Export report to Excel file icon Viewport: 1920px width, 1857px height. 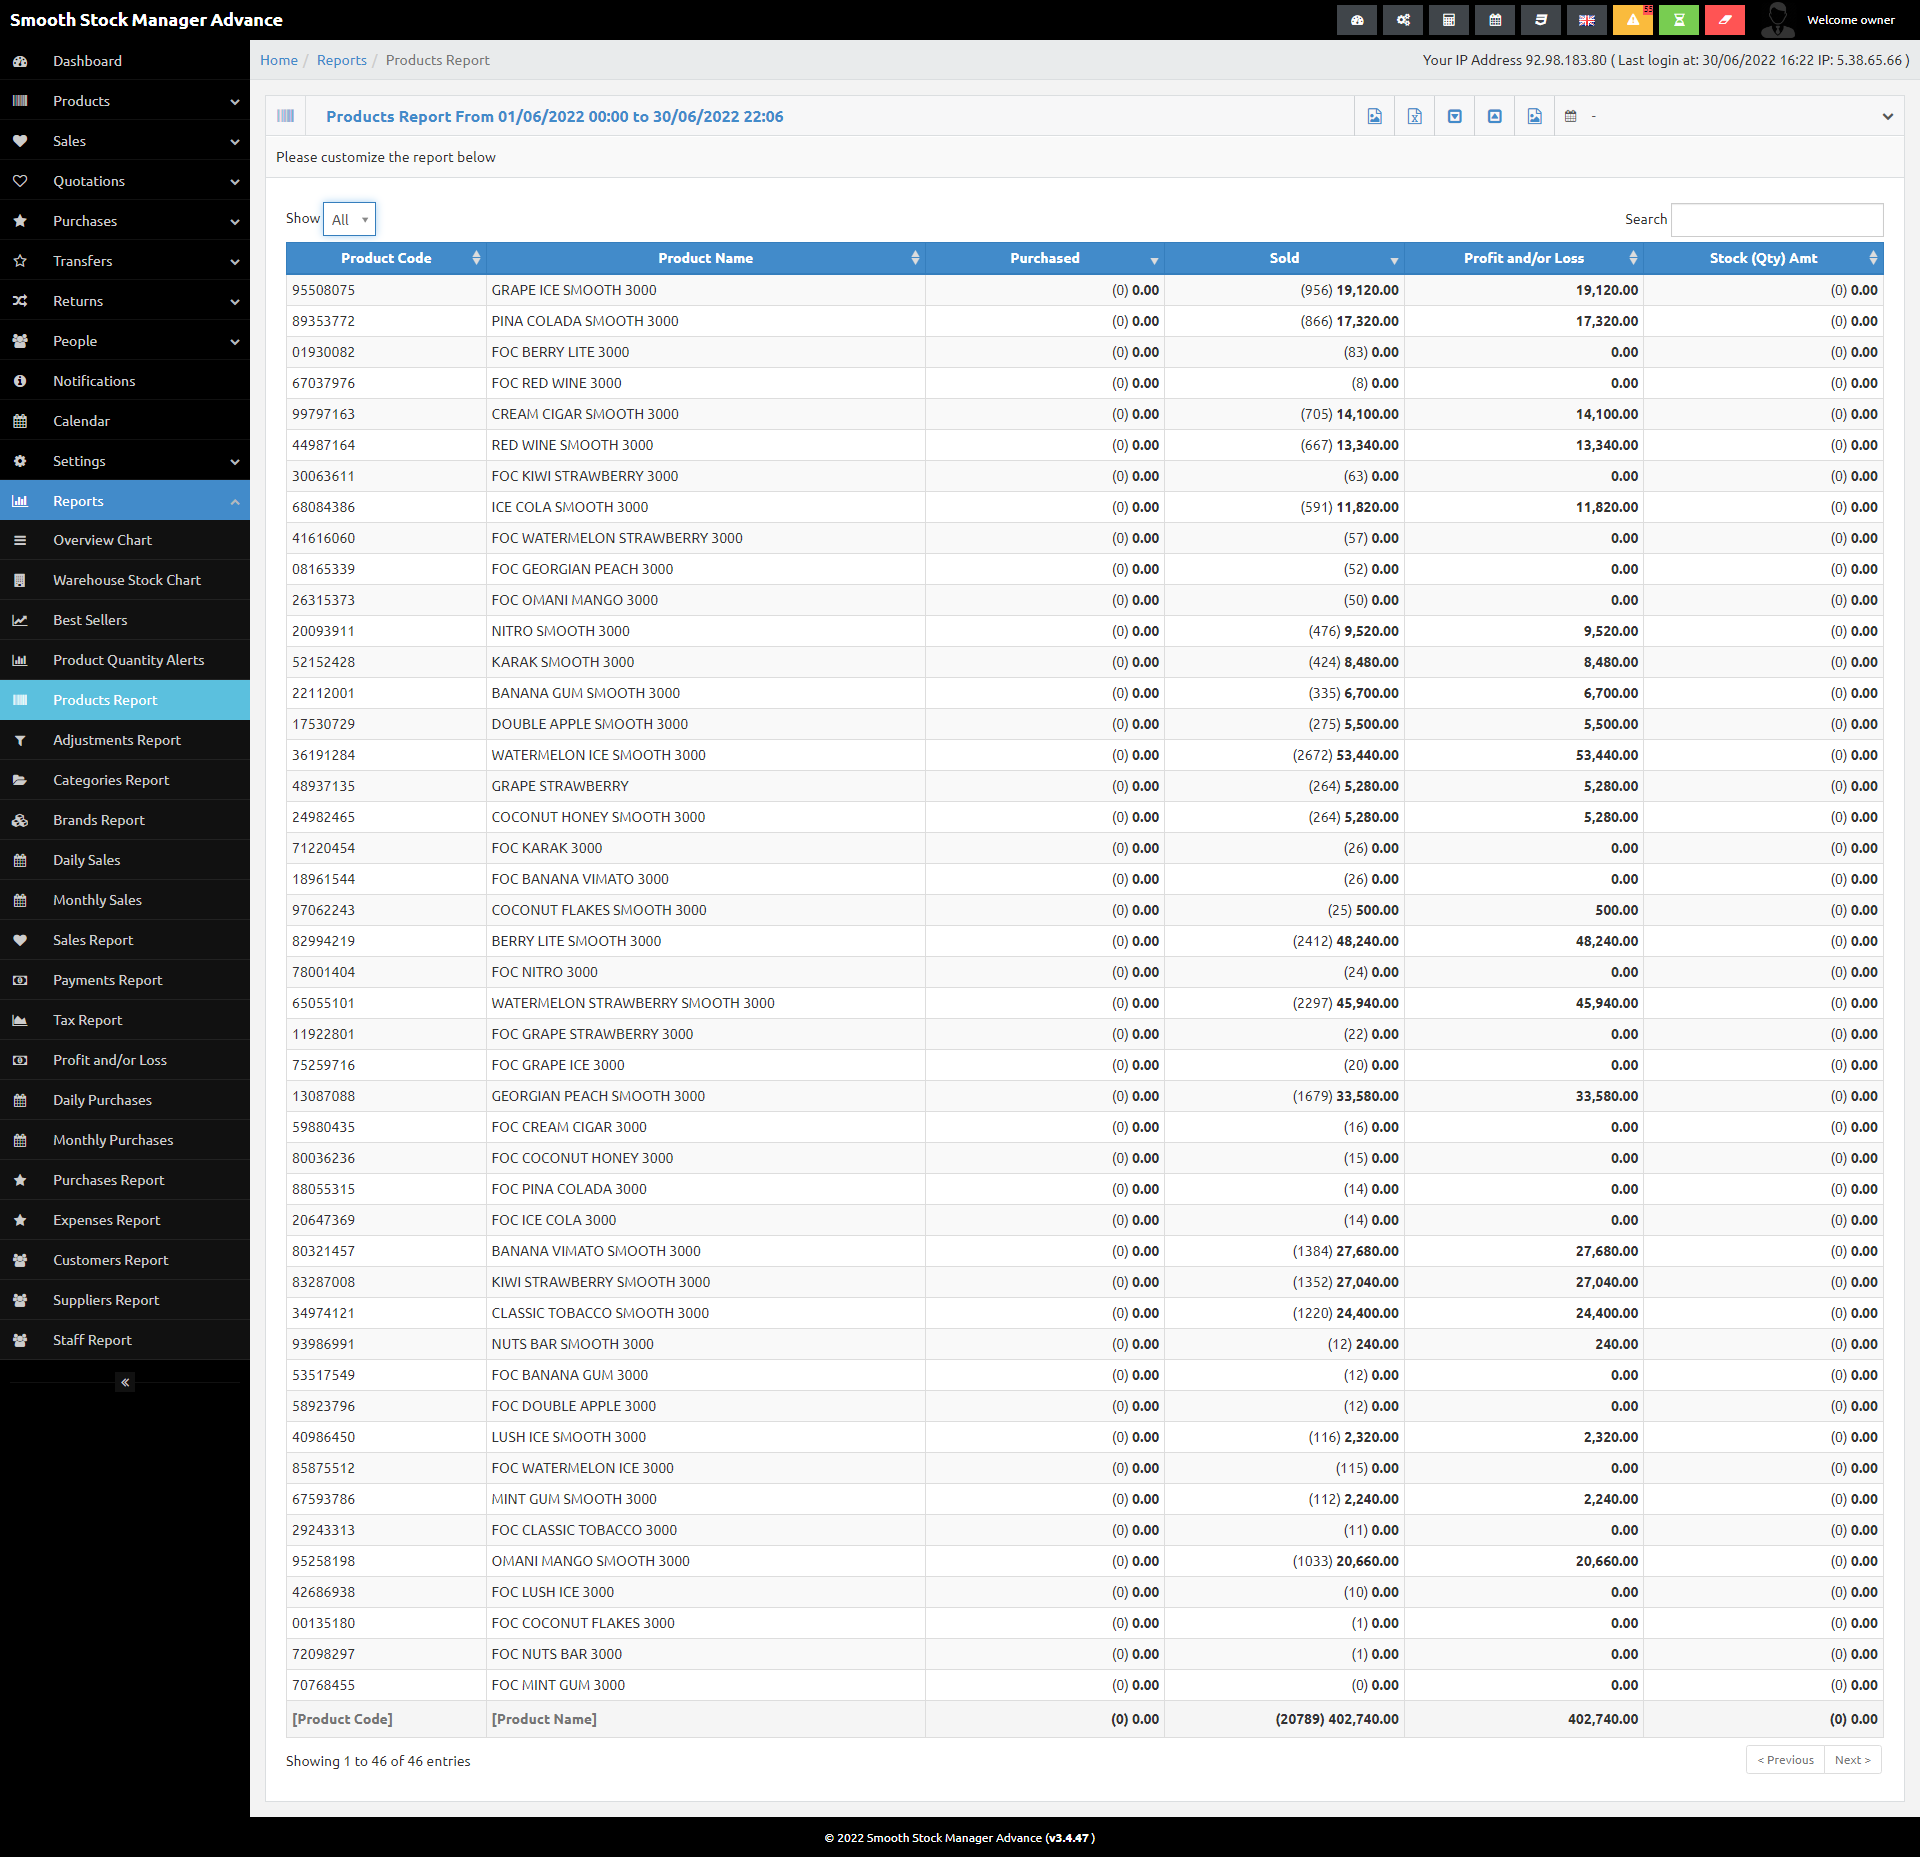(1415, 116)
